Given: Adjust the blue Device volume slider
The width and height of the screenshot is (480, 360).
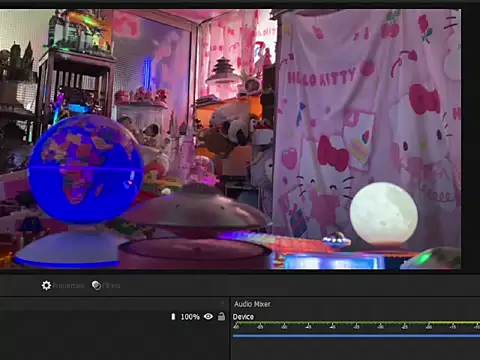Looking at the screenshot, I should coord(356,336).
